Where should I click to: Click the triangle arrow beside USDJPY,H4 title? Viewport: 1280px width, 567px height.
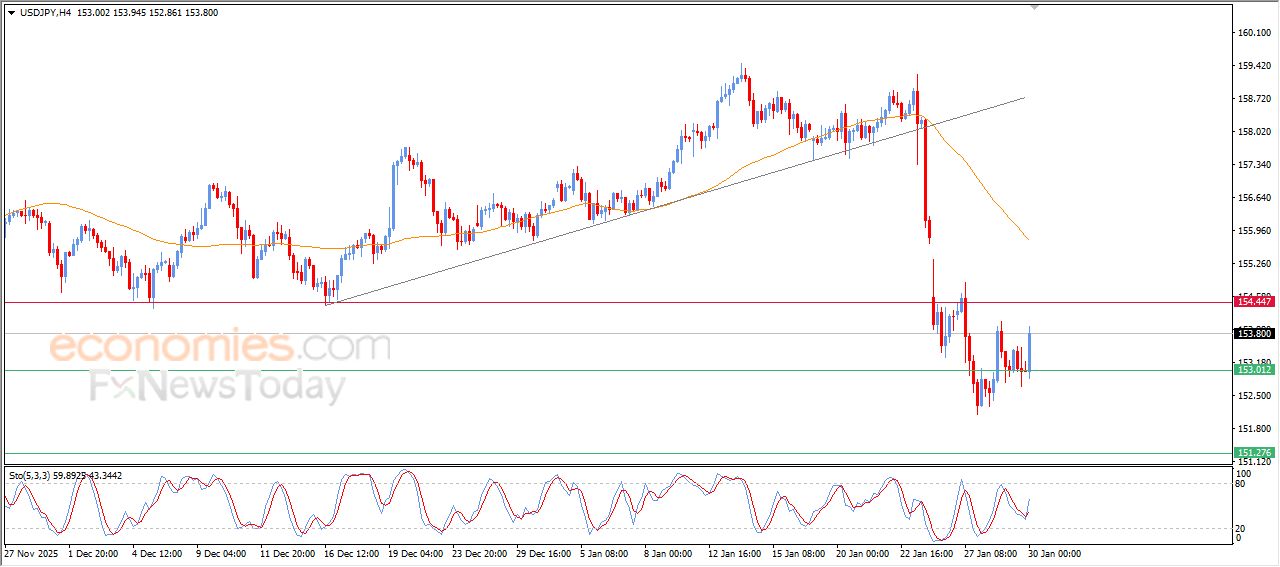point(11,13)
